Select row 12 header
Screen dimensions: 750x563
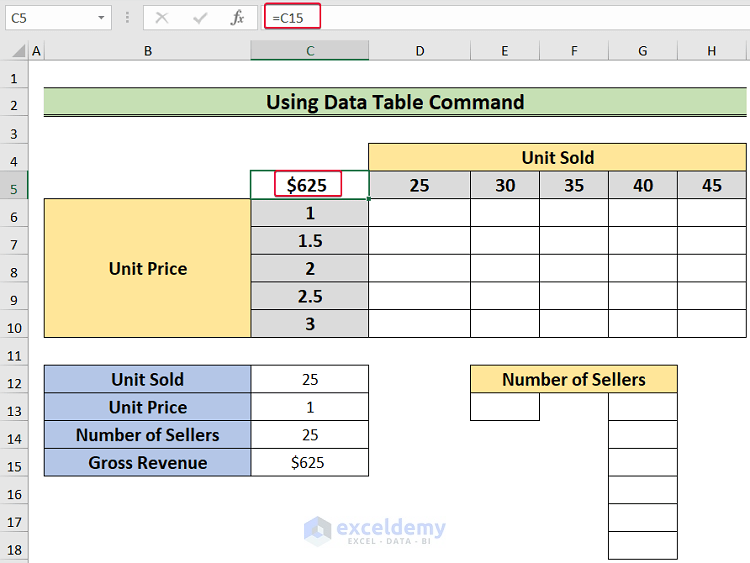[x=14, y=380]
